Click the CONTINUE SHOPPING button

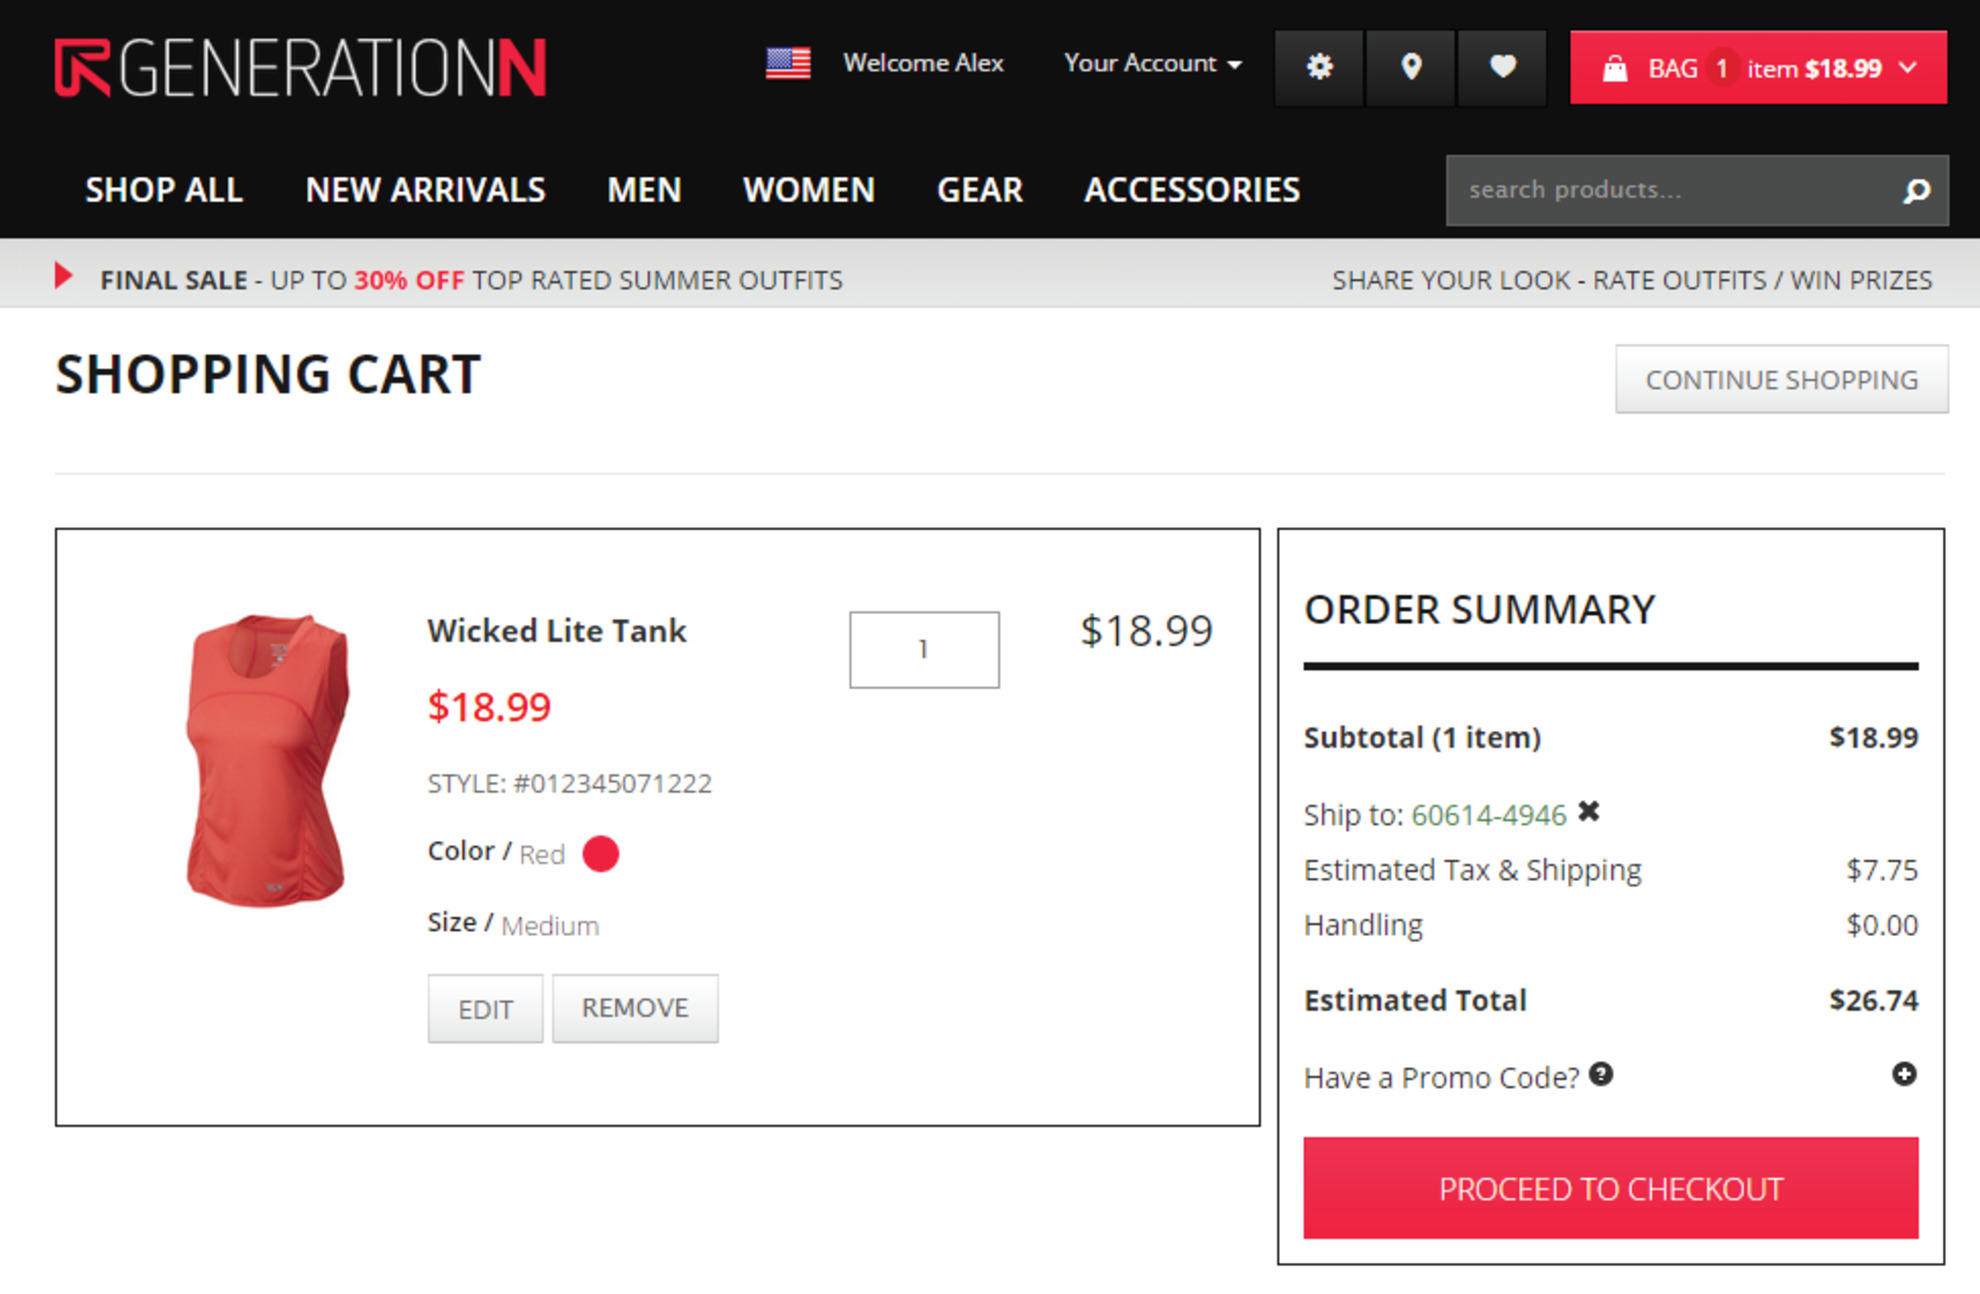[1781, 380]
